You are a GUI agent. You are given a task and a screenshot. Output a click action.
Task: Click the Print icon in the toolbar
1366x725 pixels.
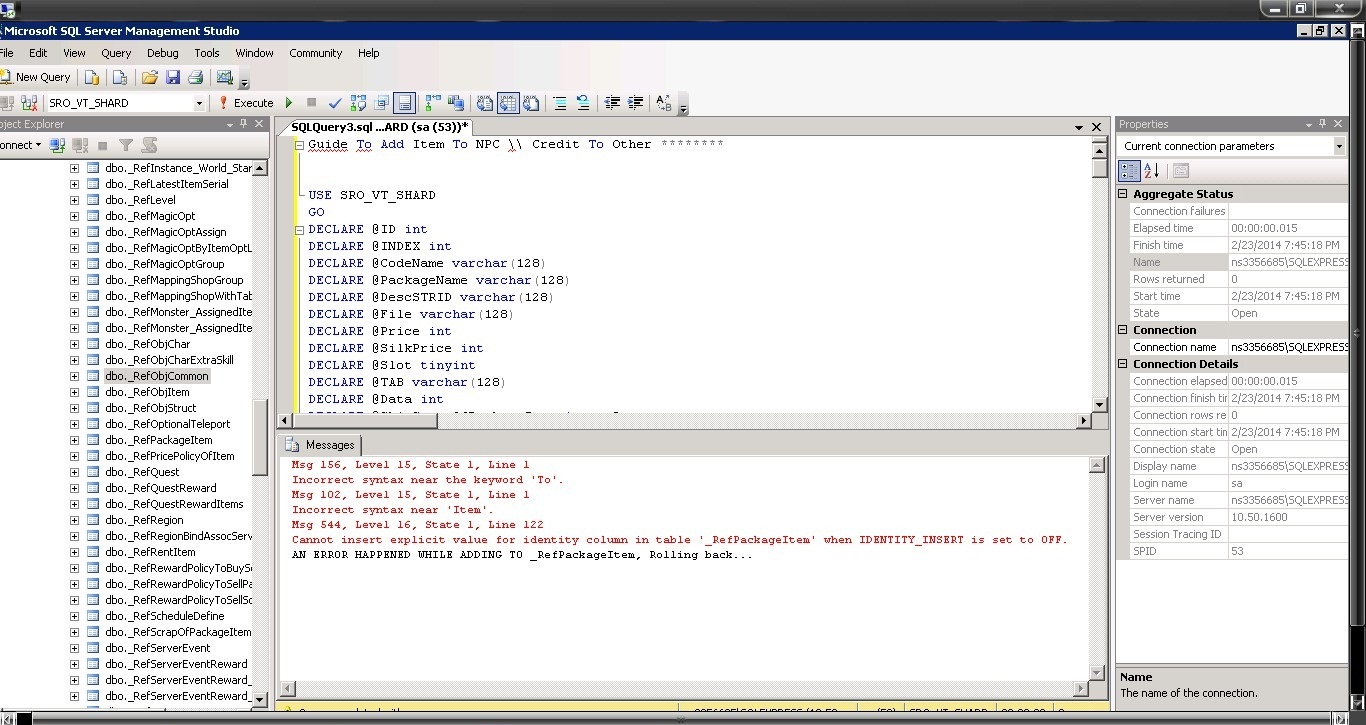pos(196,77)
